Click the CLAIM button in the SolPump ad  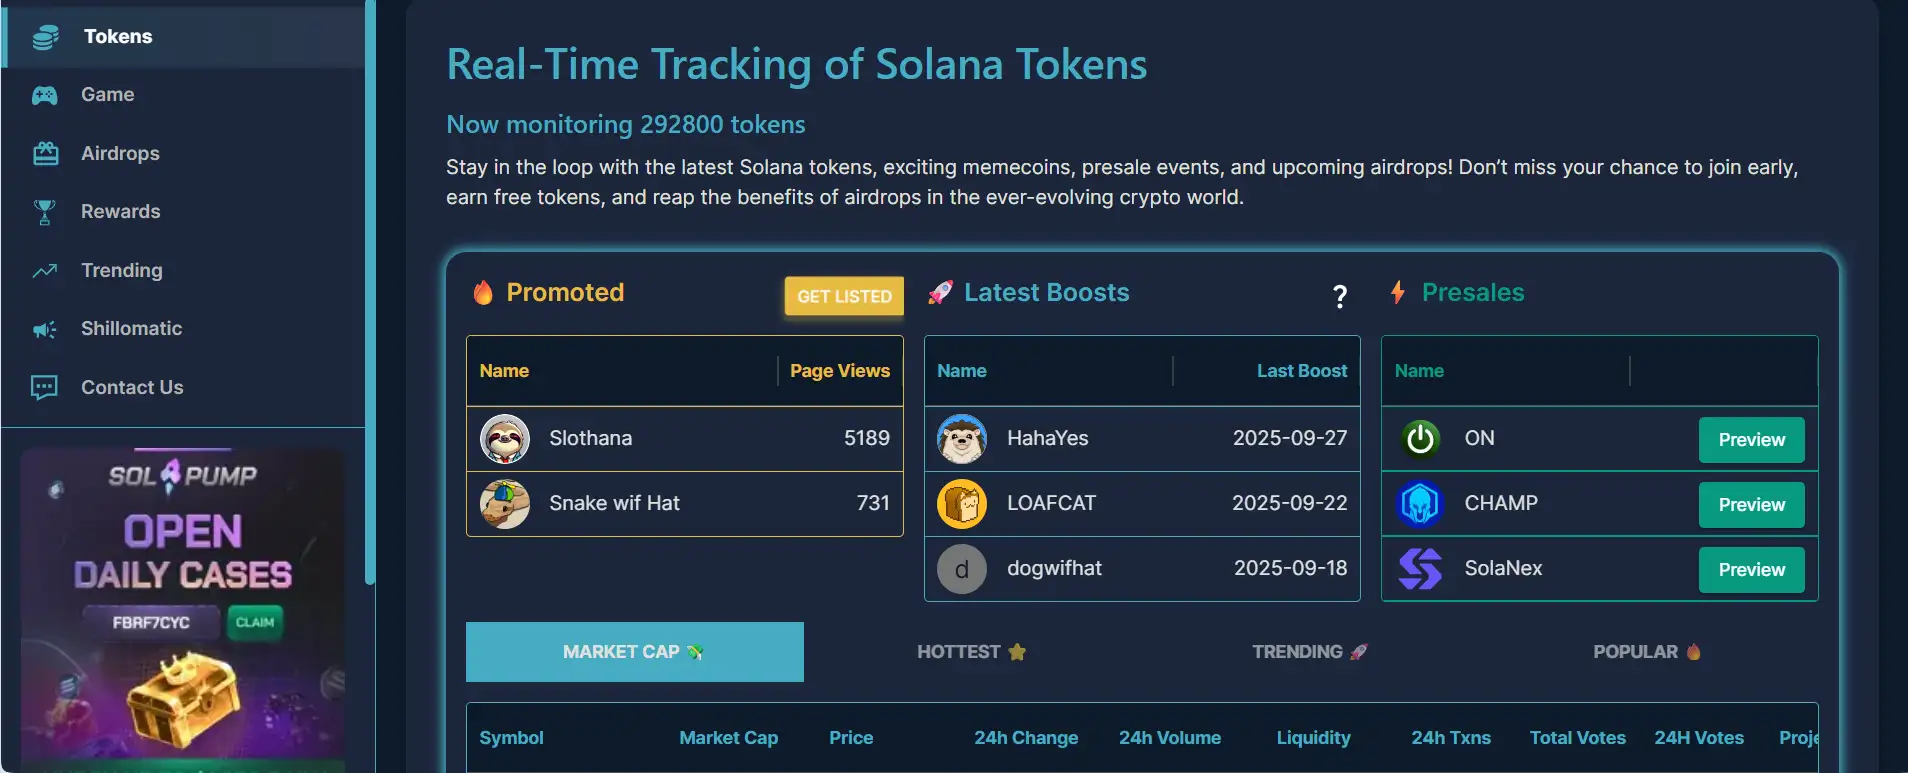(x=255, y=622)
